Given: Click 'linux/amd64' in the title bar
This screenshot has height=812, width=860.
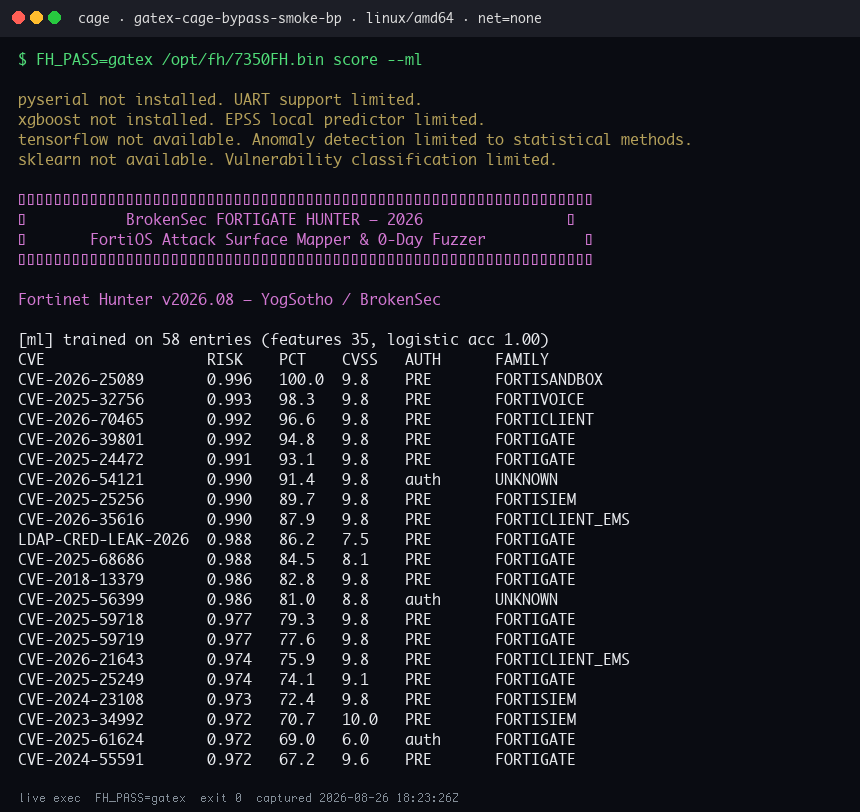Looking at the screenshot, I should click(410, 18).
